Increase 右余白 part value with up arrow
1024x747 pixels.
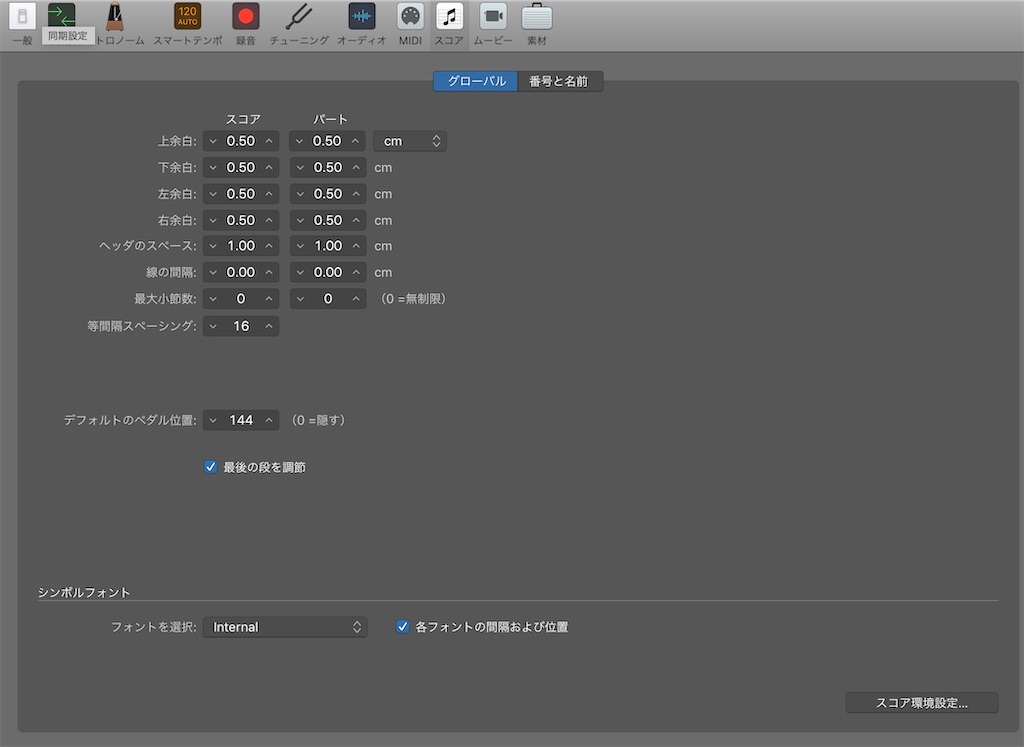tap(356, 221)
